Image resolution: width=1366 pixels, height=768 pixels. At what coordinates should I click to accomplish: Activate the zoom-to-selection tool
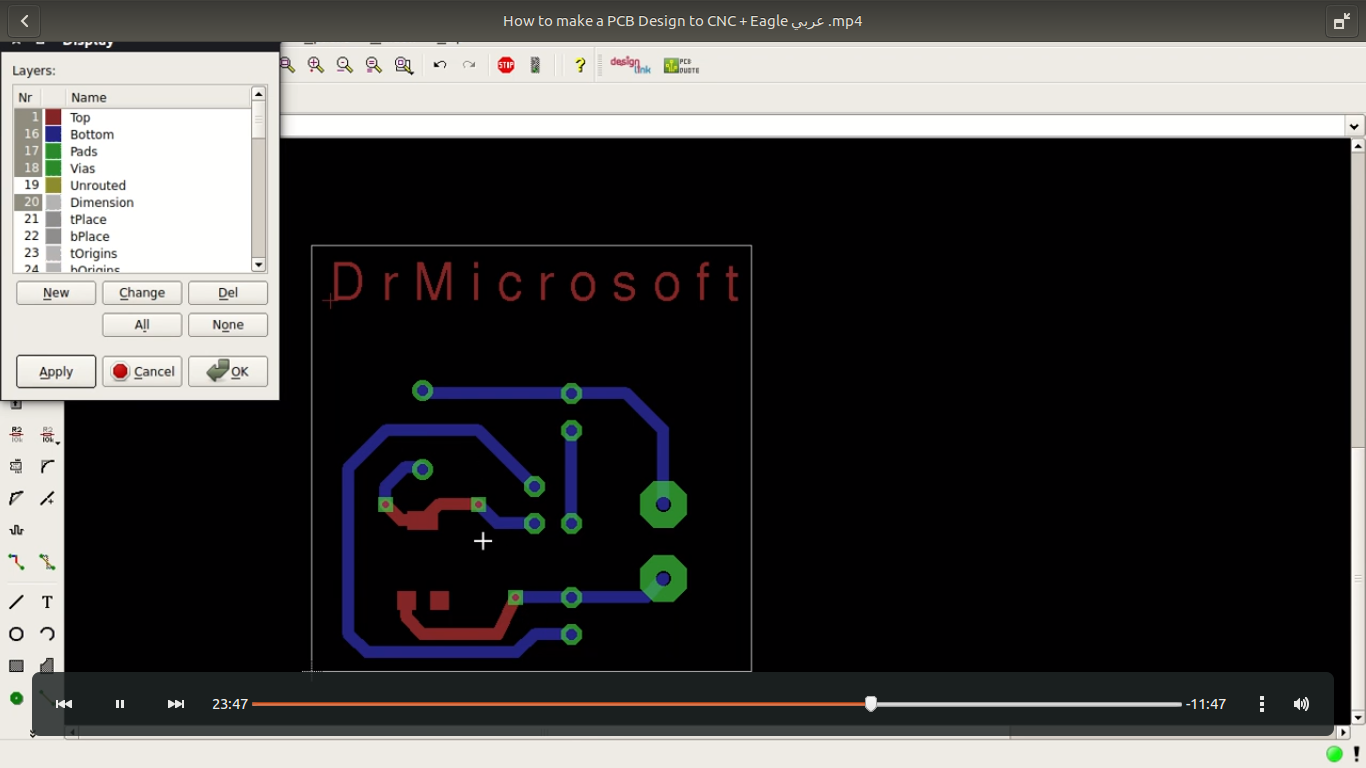[x=404, y=65]
